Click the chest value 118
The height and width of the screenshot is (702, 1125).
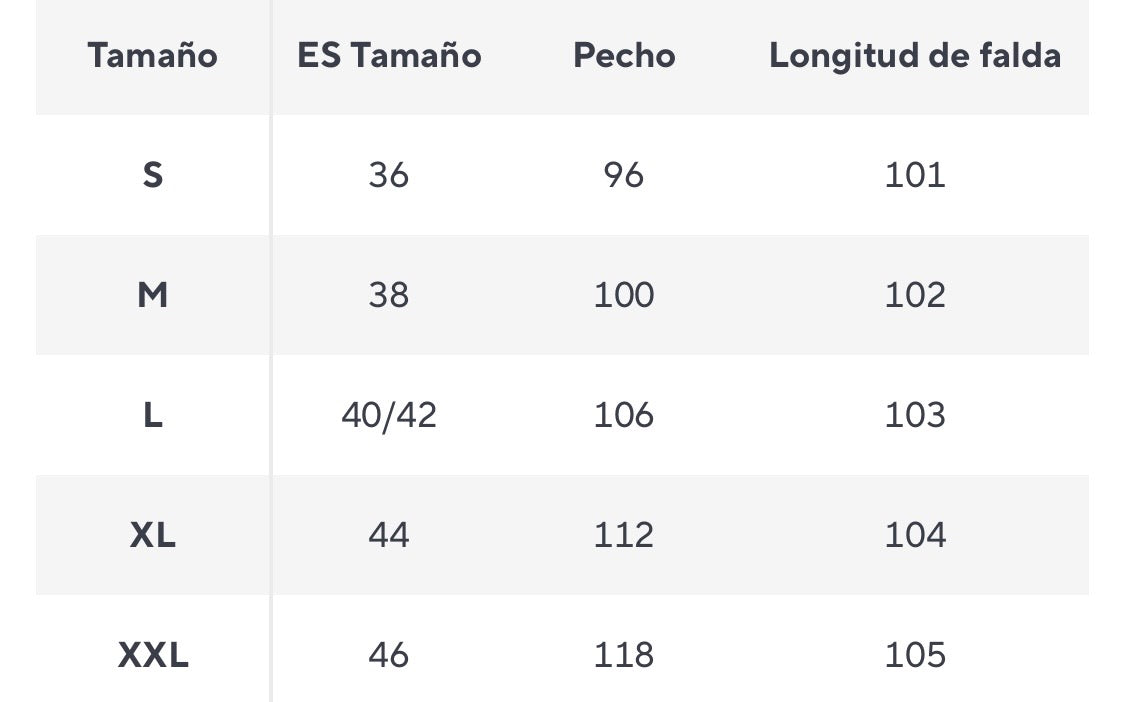tap(624, 655)
